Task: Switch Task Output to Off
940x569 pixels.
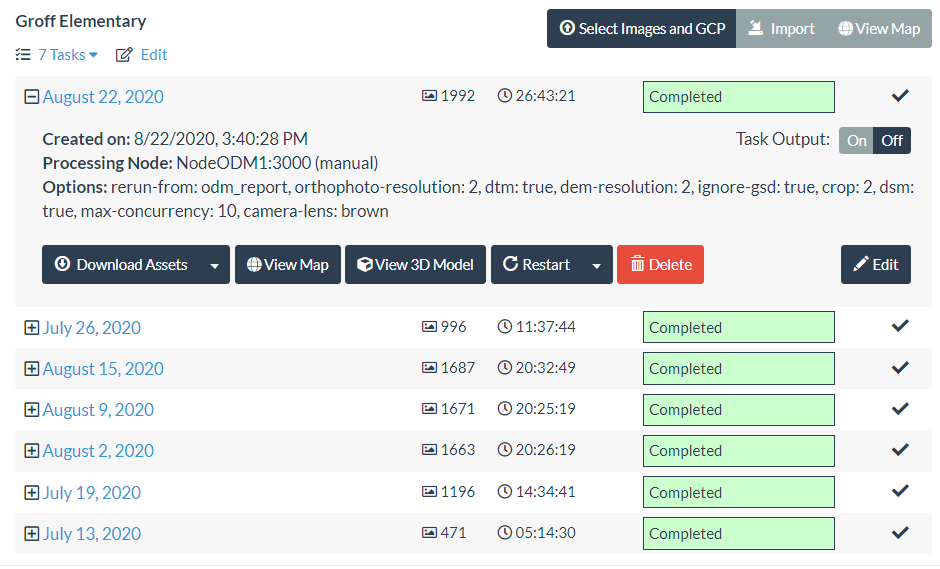Action: click(892, 140)
